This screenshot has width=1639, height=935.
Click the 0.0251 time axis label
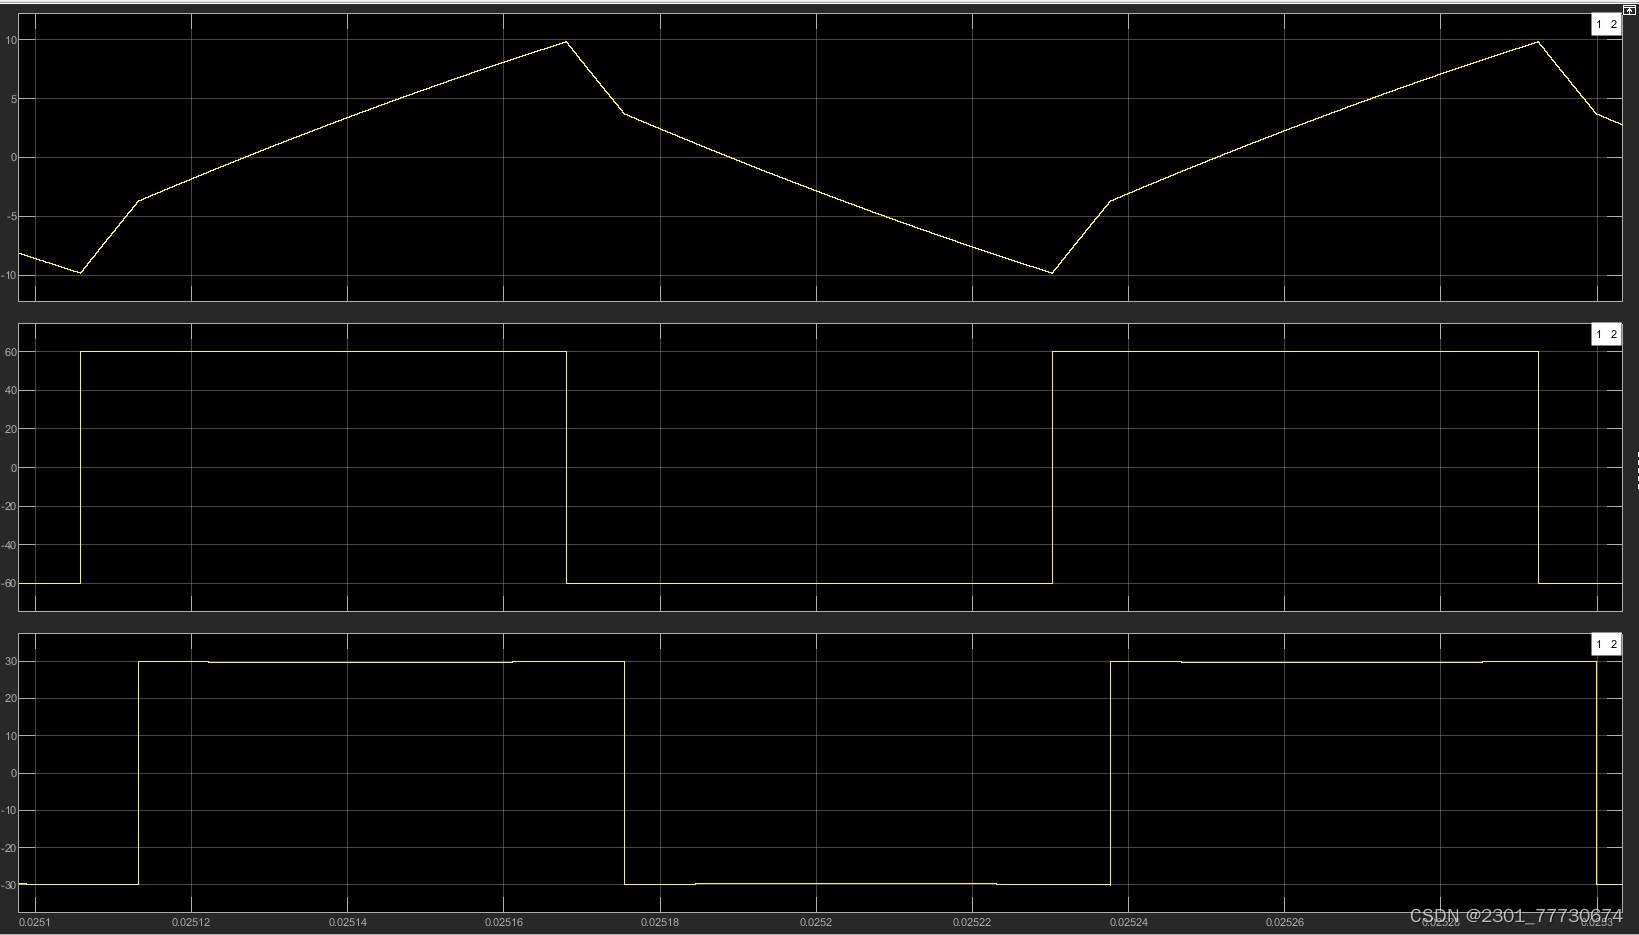point(34,922)
